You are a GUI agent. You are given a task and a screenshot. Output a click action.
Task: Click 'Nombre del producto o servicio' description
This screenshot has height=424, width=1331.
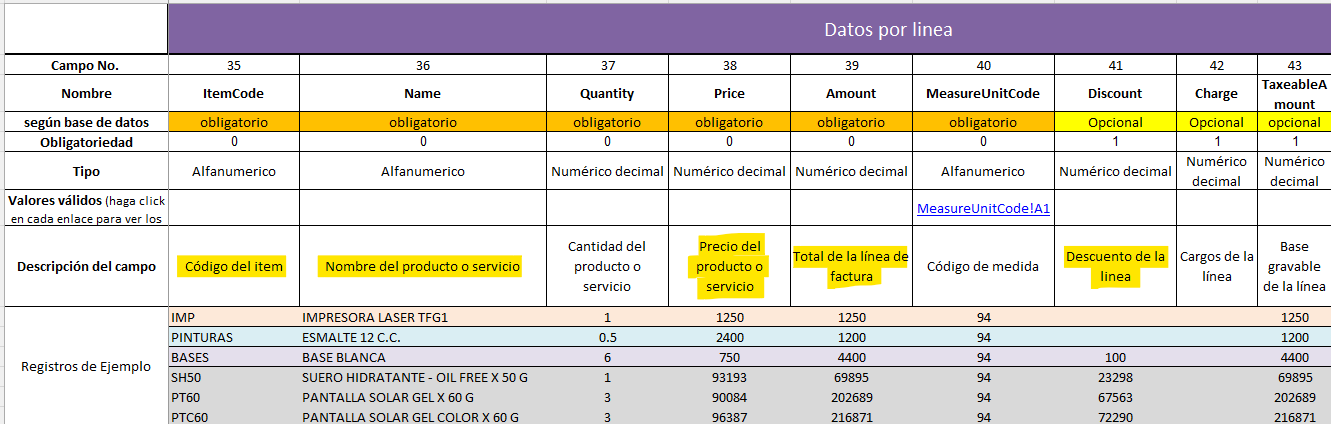(x=422, y=267)
